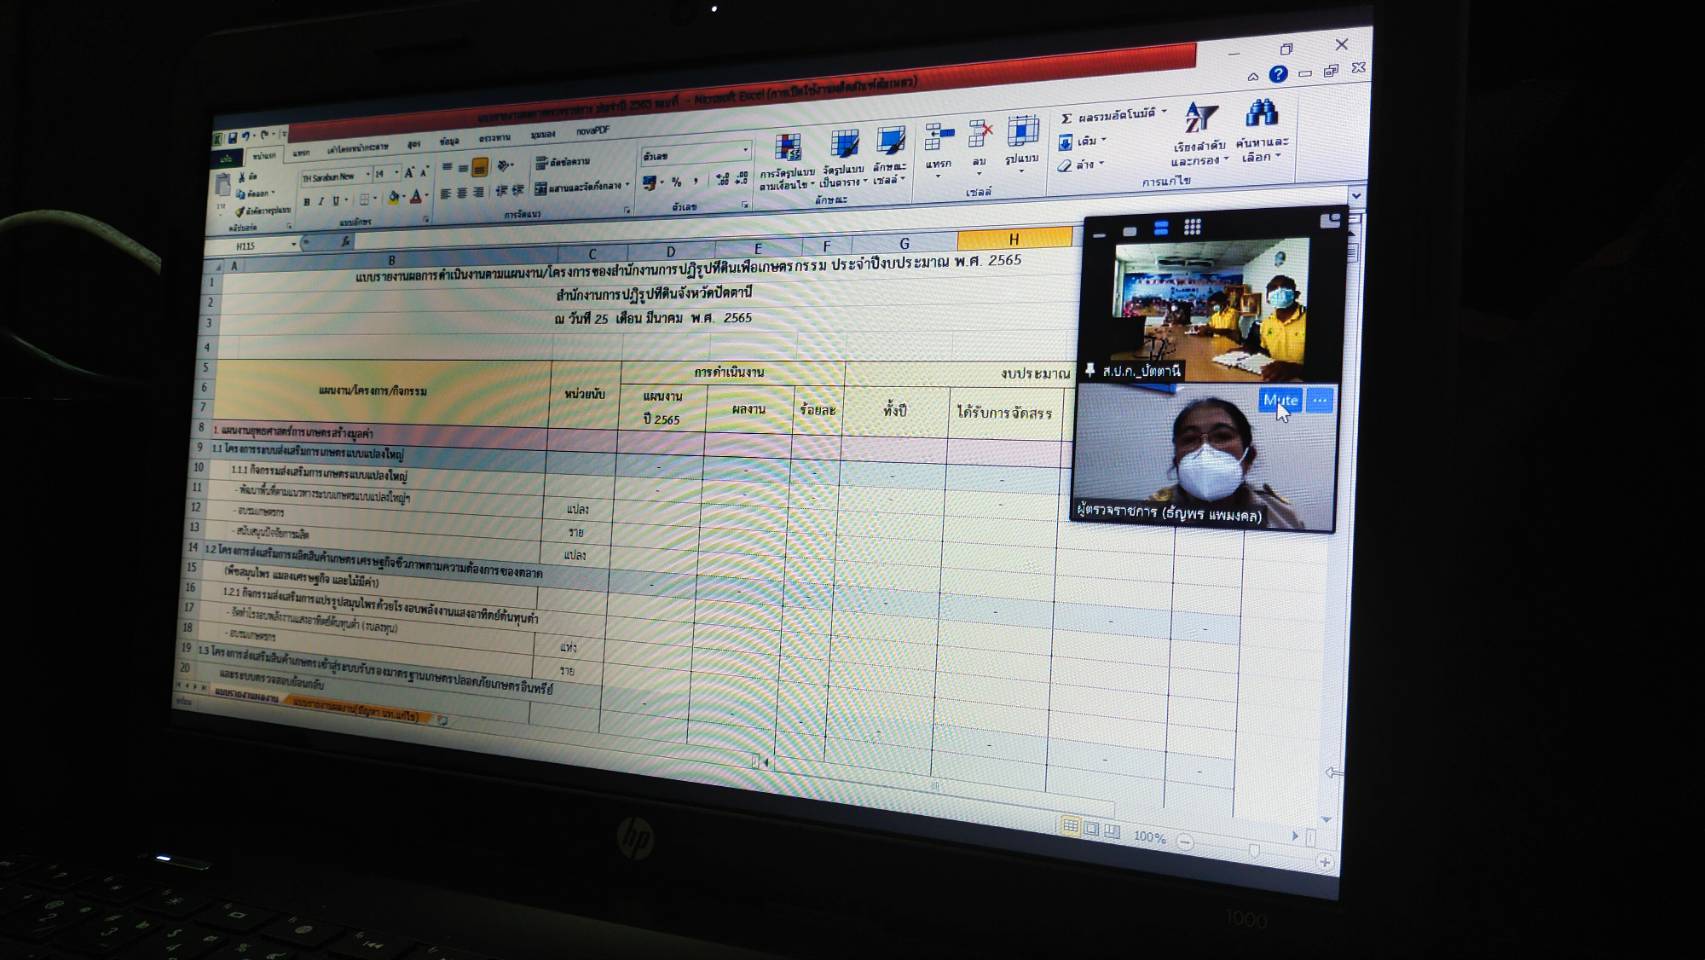Toggle Align Text Left
The width and height of the screenshot is (1705, 960).
[445, 193]
